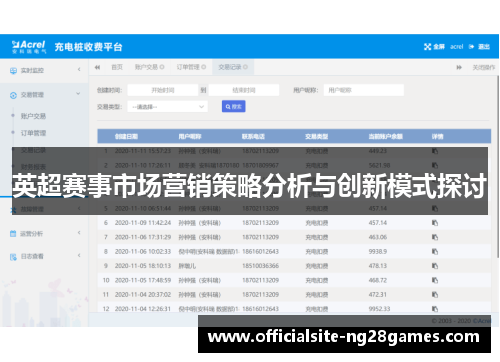Close the 订单管理 tab with its circle icon
500x362 pixels.
coord(204,67)
